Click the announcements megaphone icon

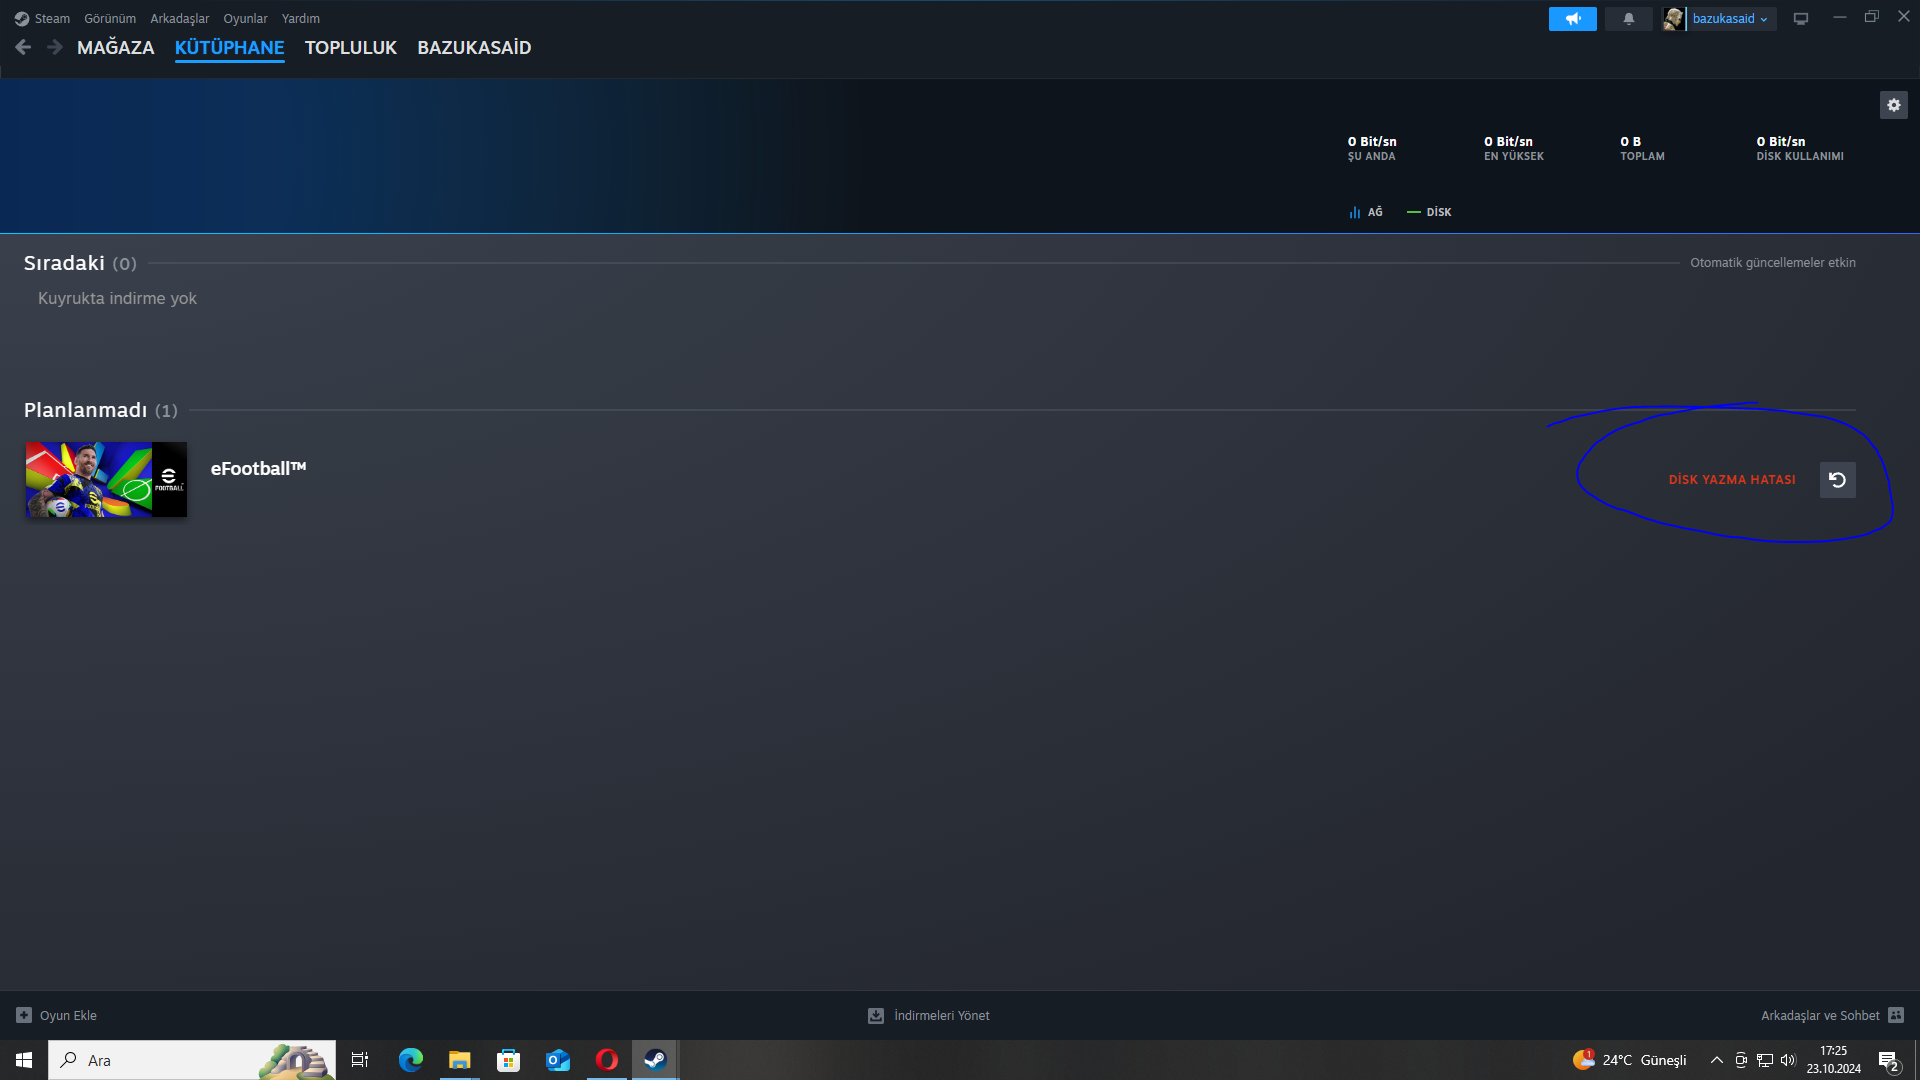pyautogui.click(x=1572, y=19)
